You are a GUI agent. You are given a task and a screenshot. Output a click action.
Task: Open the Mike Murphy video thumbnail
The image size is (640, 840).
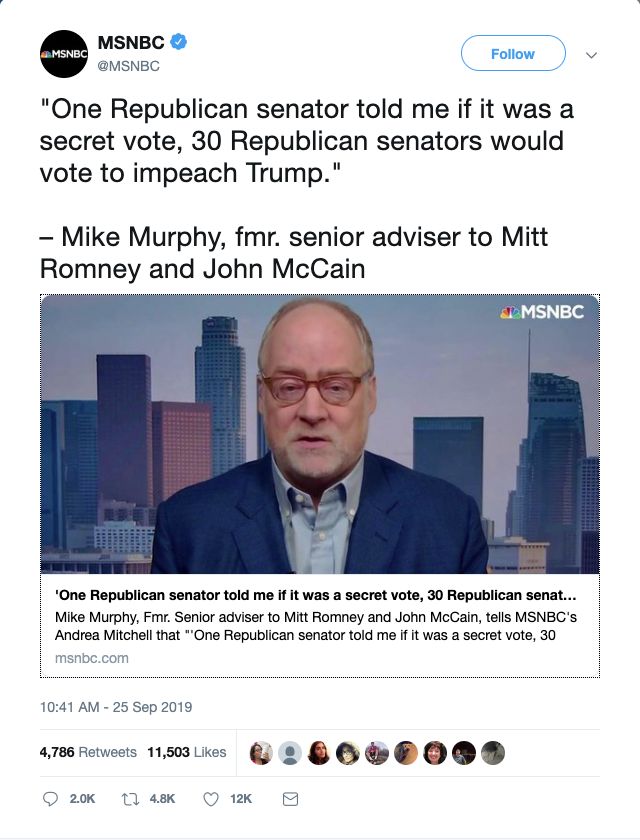tap(320, 434)
